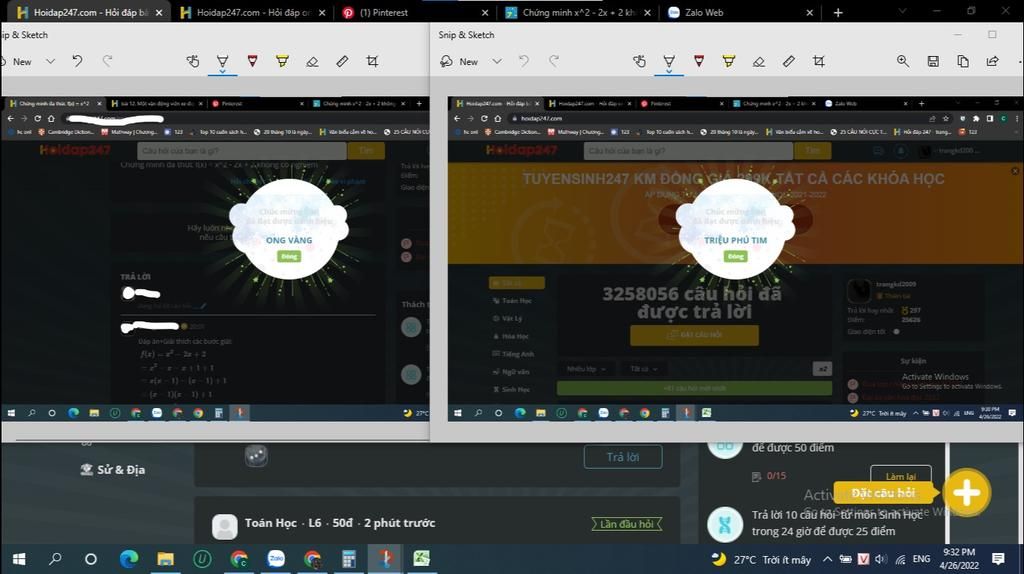Open a new browser tab

coord(838,12)
